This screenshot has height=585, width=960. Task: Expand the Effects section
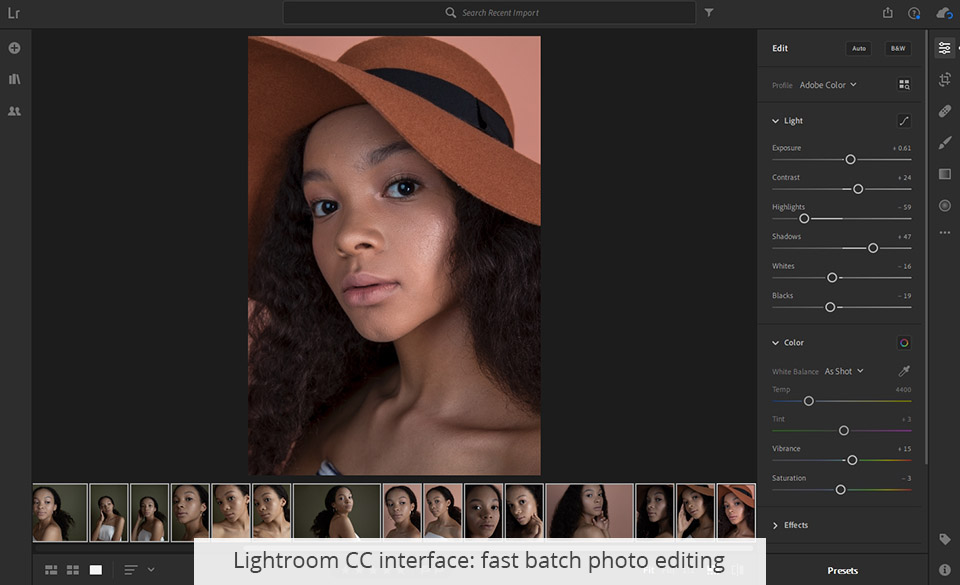[778, 524]
